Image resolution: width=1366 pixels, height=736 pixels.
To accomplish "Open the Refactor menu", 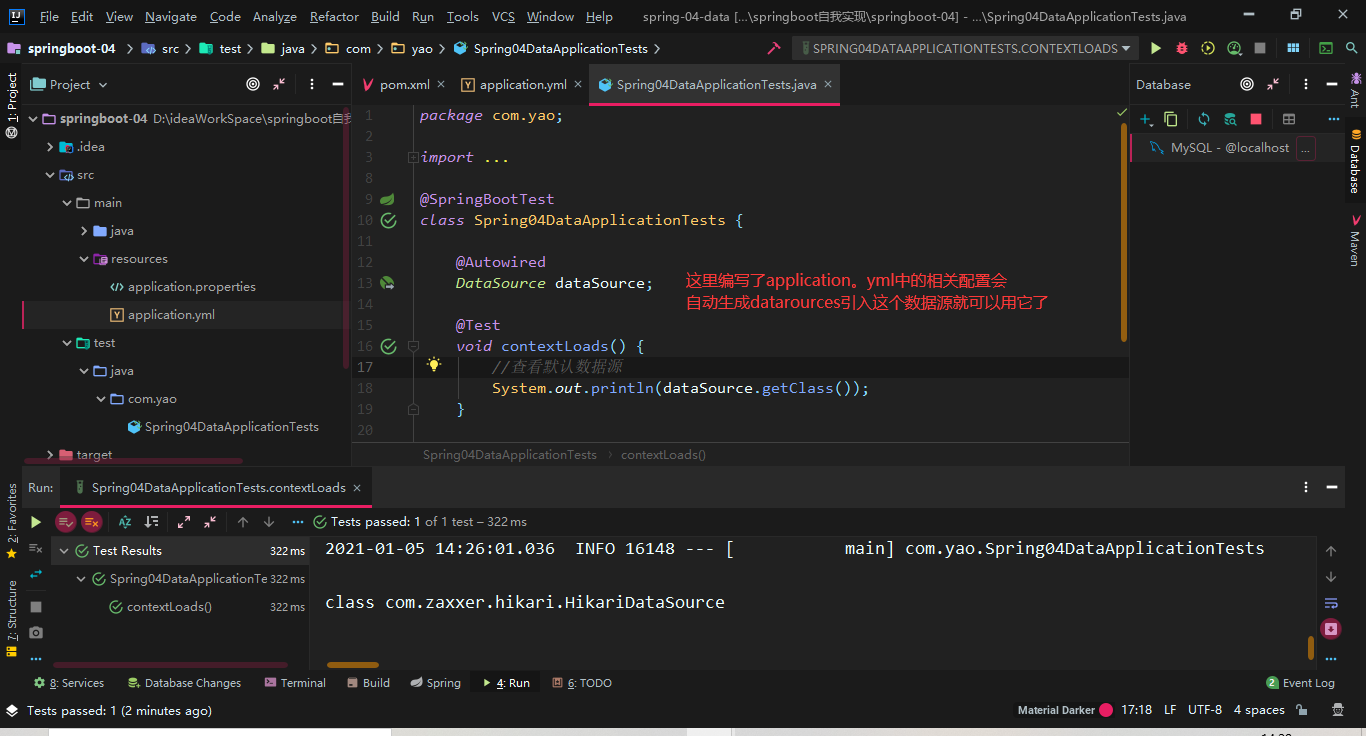I will coord(334,17).
